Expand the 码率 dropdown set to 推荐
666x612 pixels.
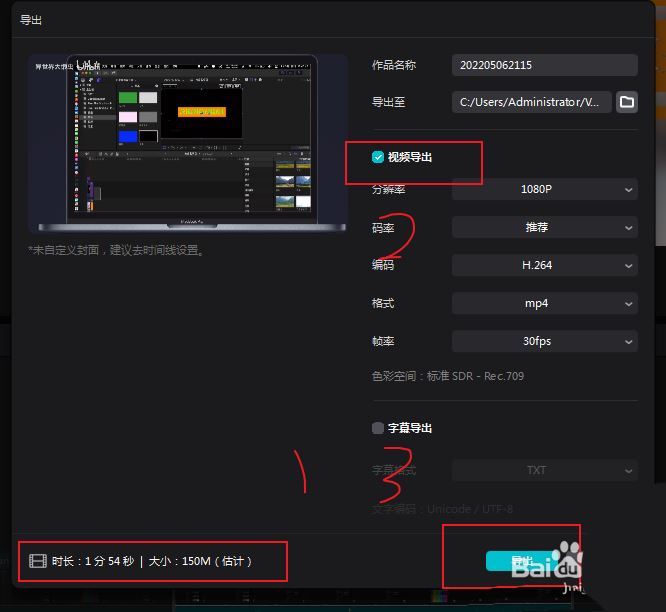point(544,227)
